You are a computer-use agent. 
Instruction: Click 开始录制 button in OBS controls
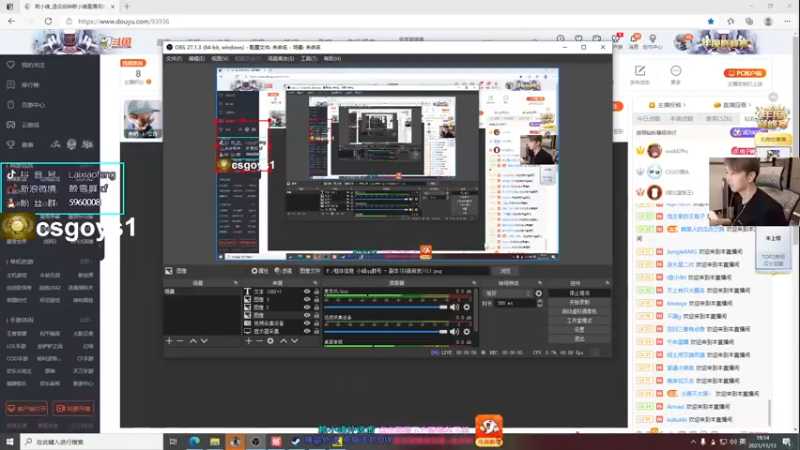coord(579,302)
